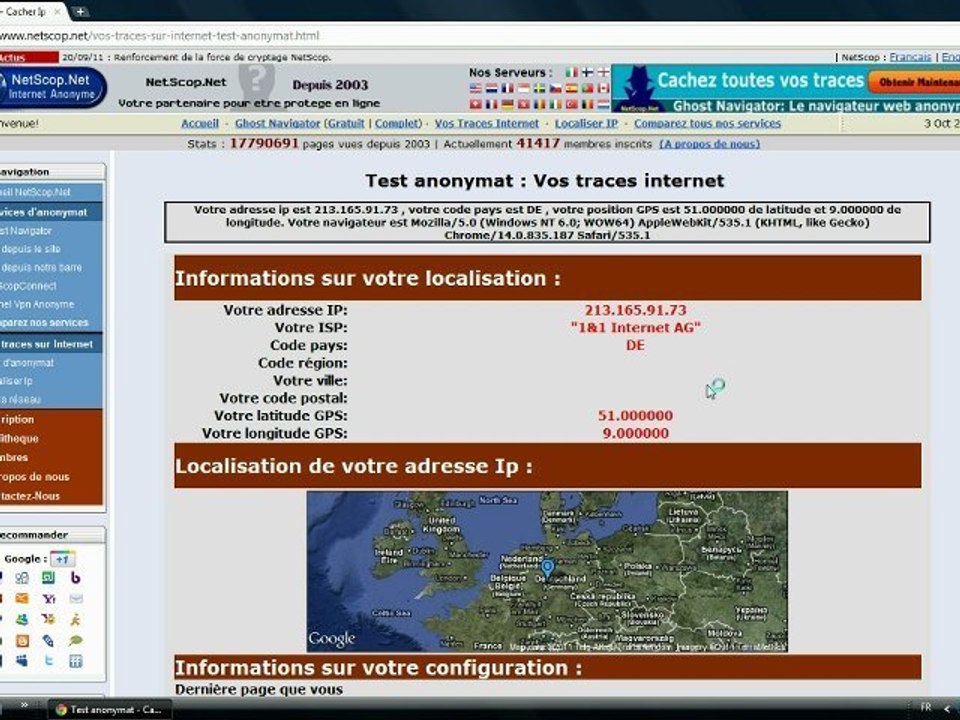The image size is (960, 720).
Task: Click the Cachez toutes vos traces banner
Action: 759,80
